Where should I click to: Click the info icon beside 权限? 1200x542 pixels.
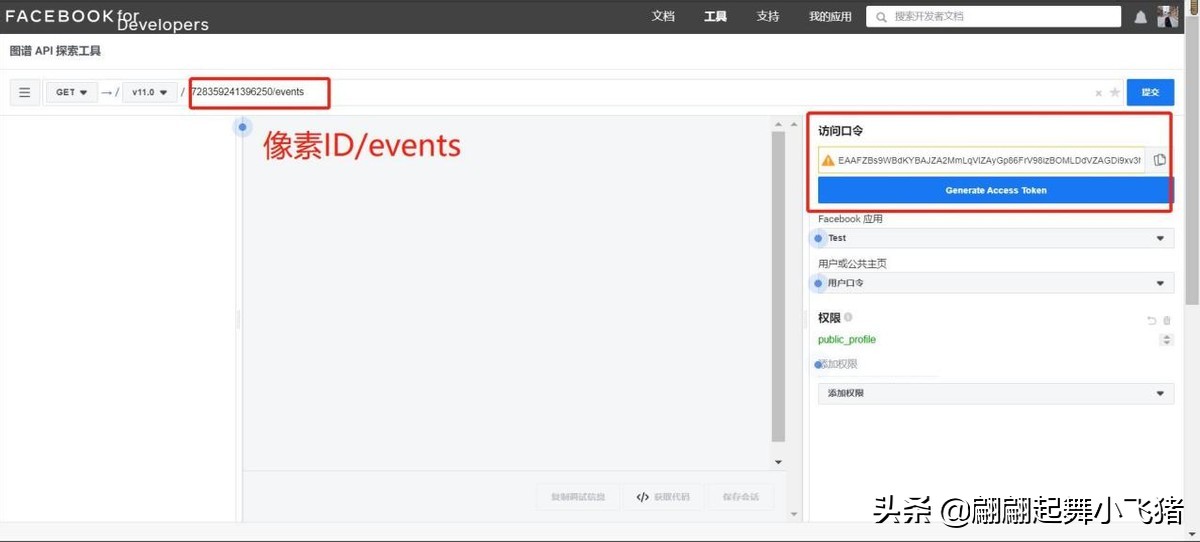(848, 317)
